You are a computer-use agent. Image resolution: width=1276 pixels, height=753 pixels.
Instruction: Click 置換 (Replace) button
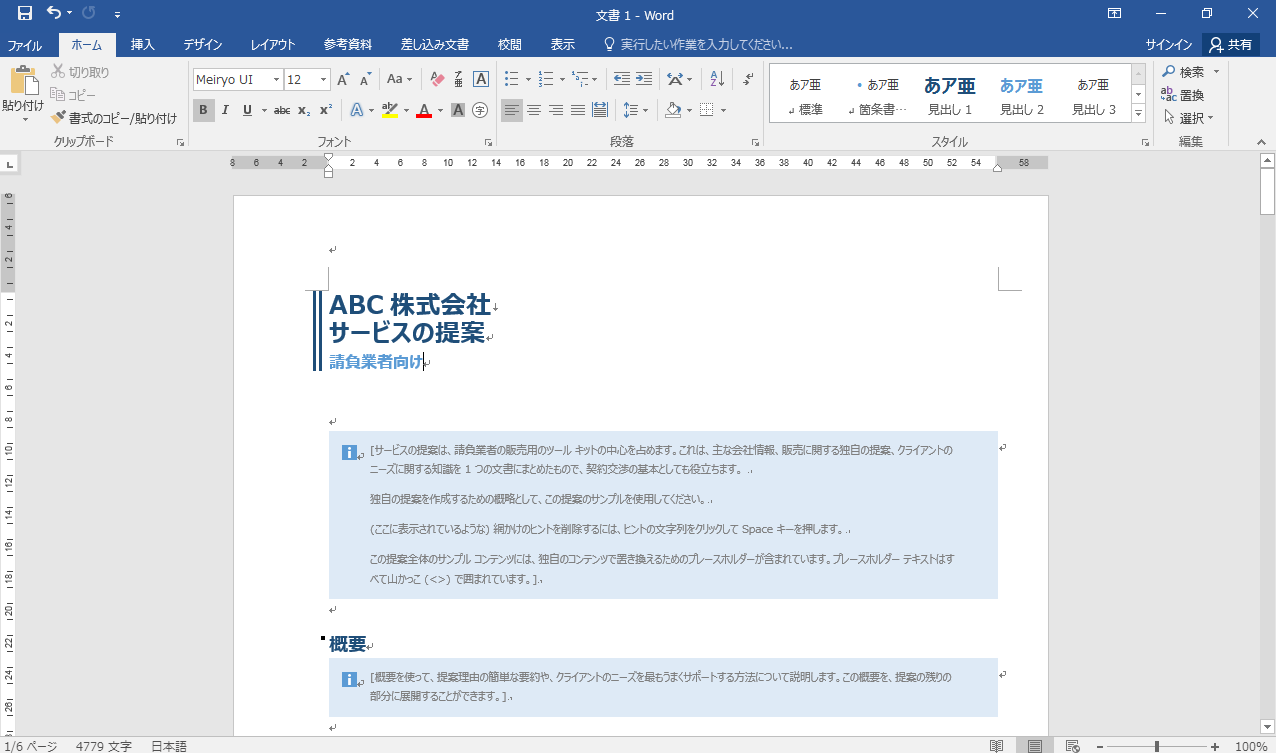[1183, 95]
